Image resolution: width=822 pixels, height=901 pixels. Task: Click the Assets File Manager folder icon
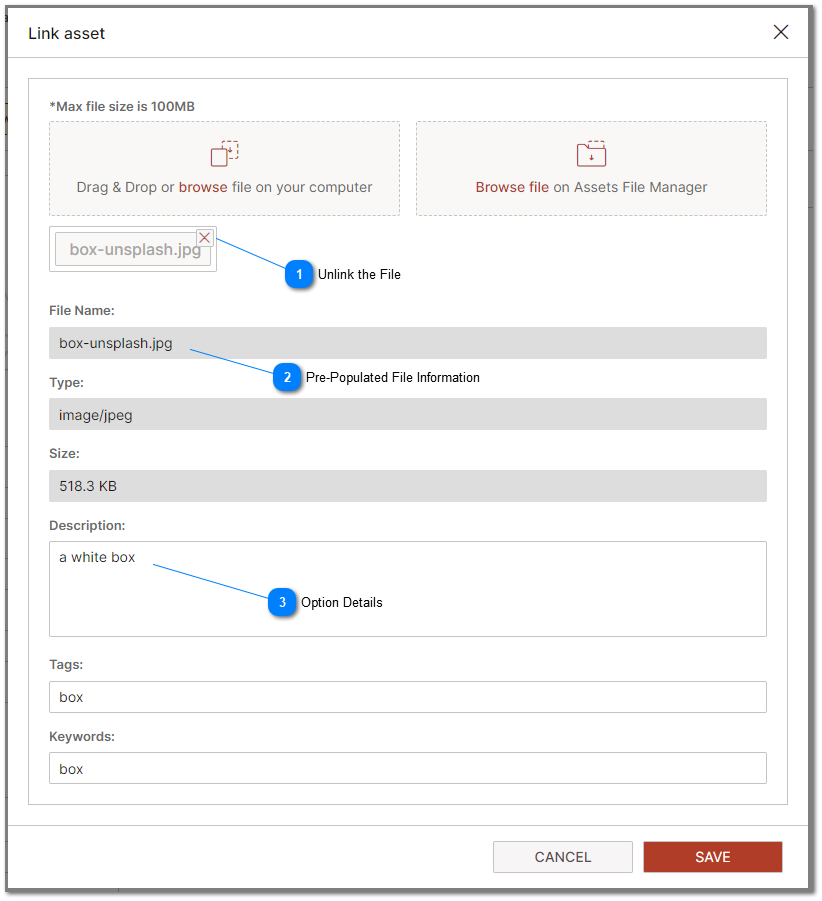click(x=591, y=152)
